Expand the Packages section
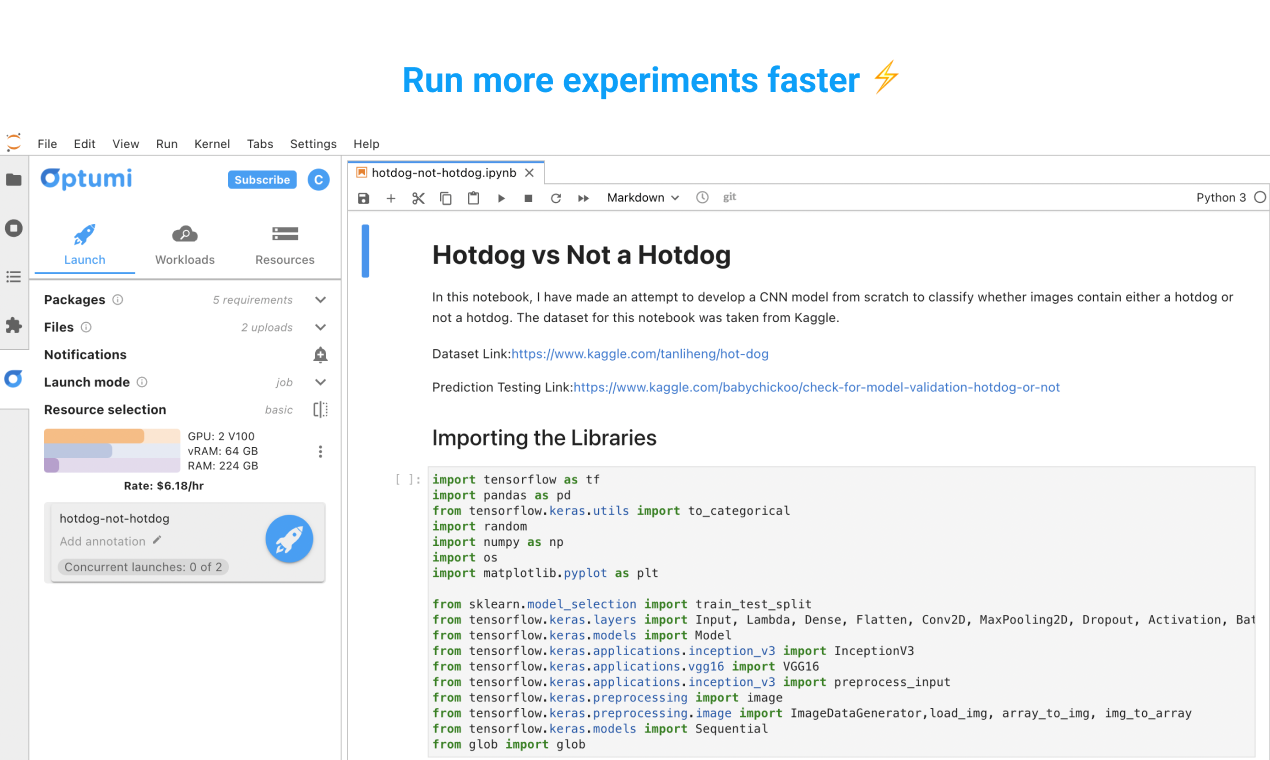This screenshot has height=760, width=1270. pyautogui.click(x=320, y=299)
